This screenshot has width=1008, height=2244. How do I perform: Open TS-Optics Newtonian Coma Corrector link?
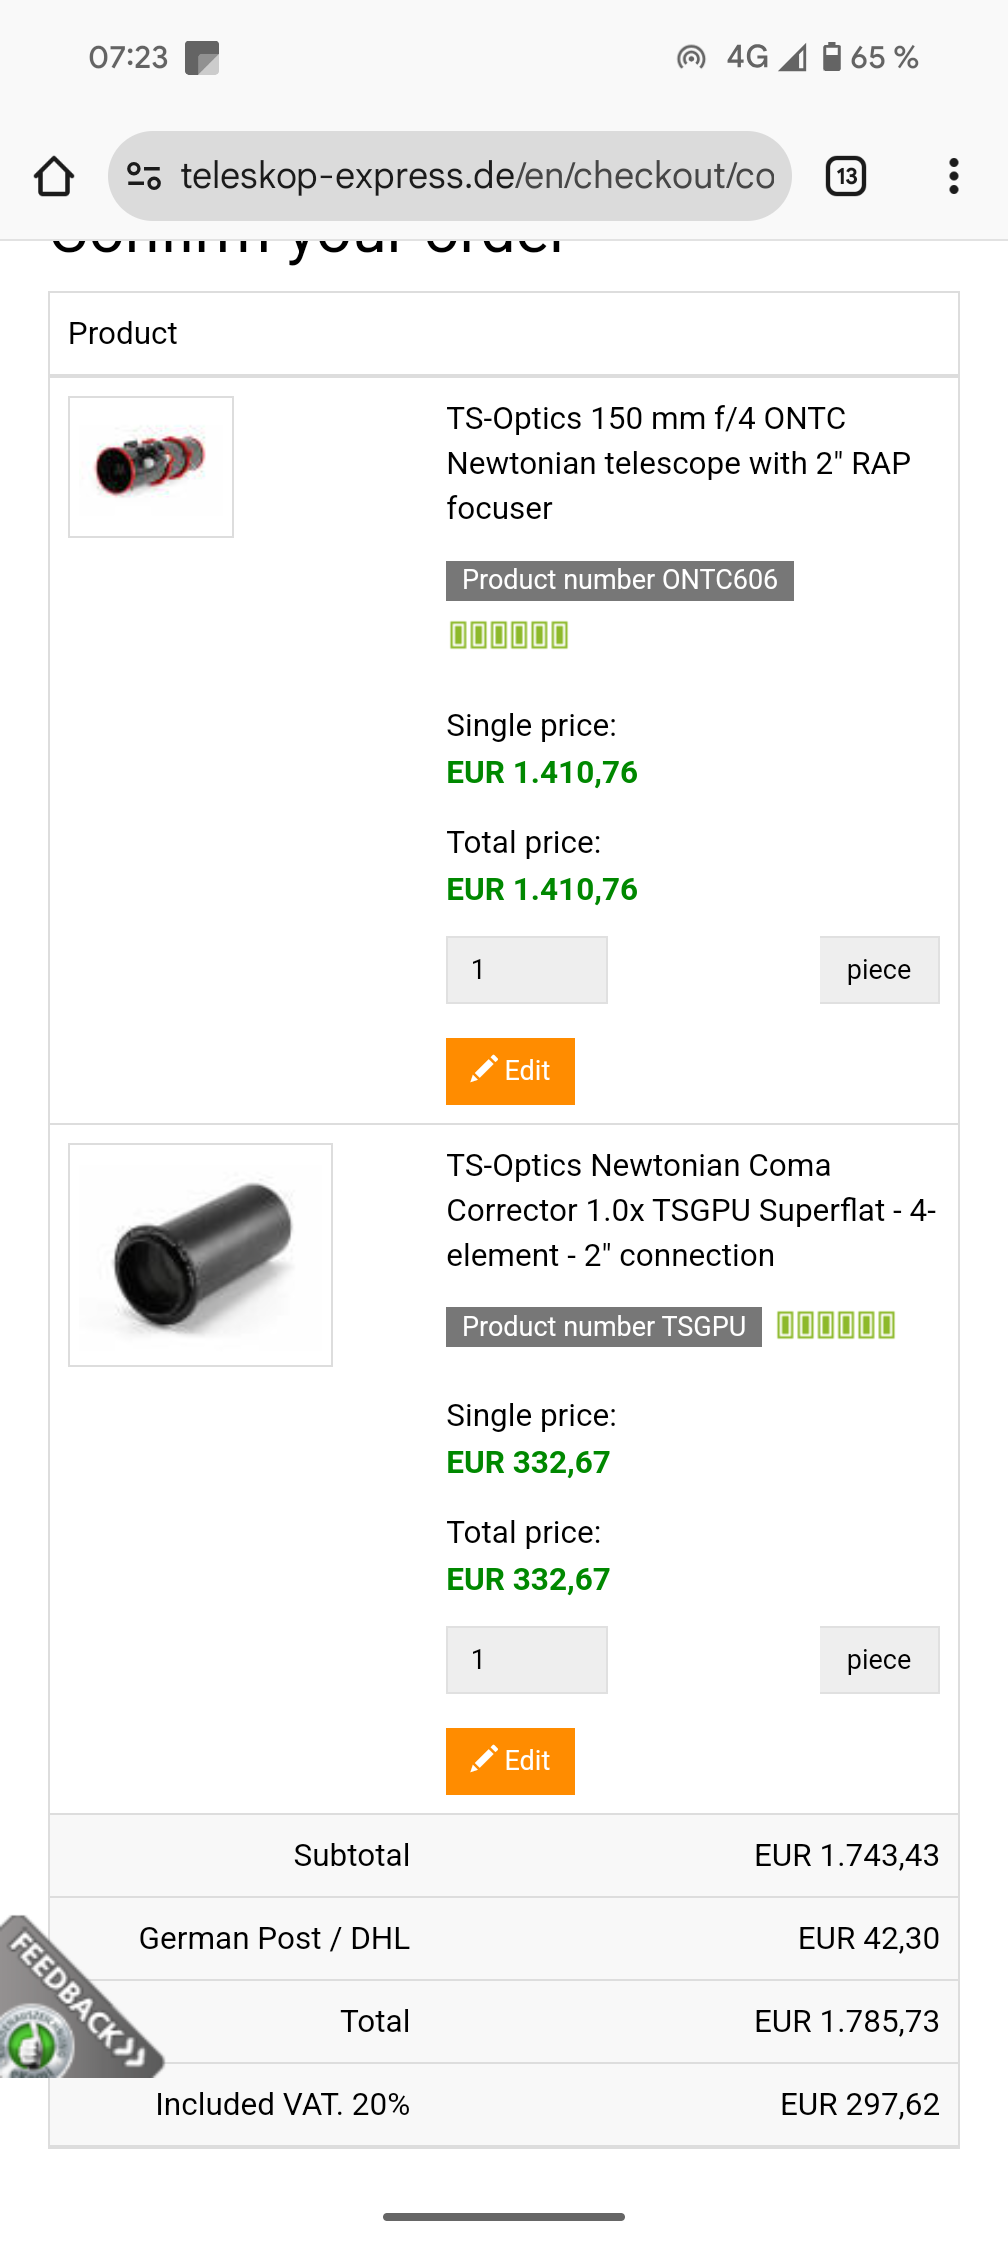690,1210
